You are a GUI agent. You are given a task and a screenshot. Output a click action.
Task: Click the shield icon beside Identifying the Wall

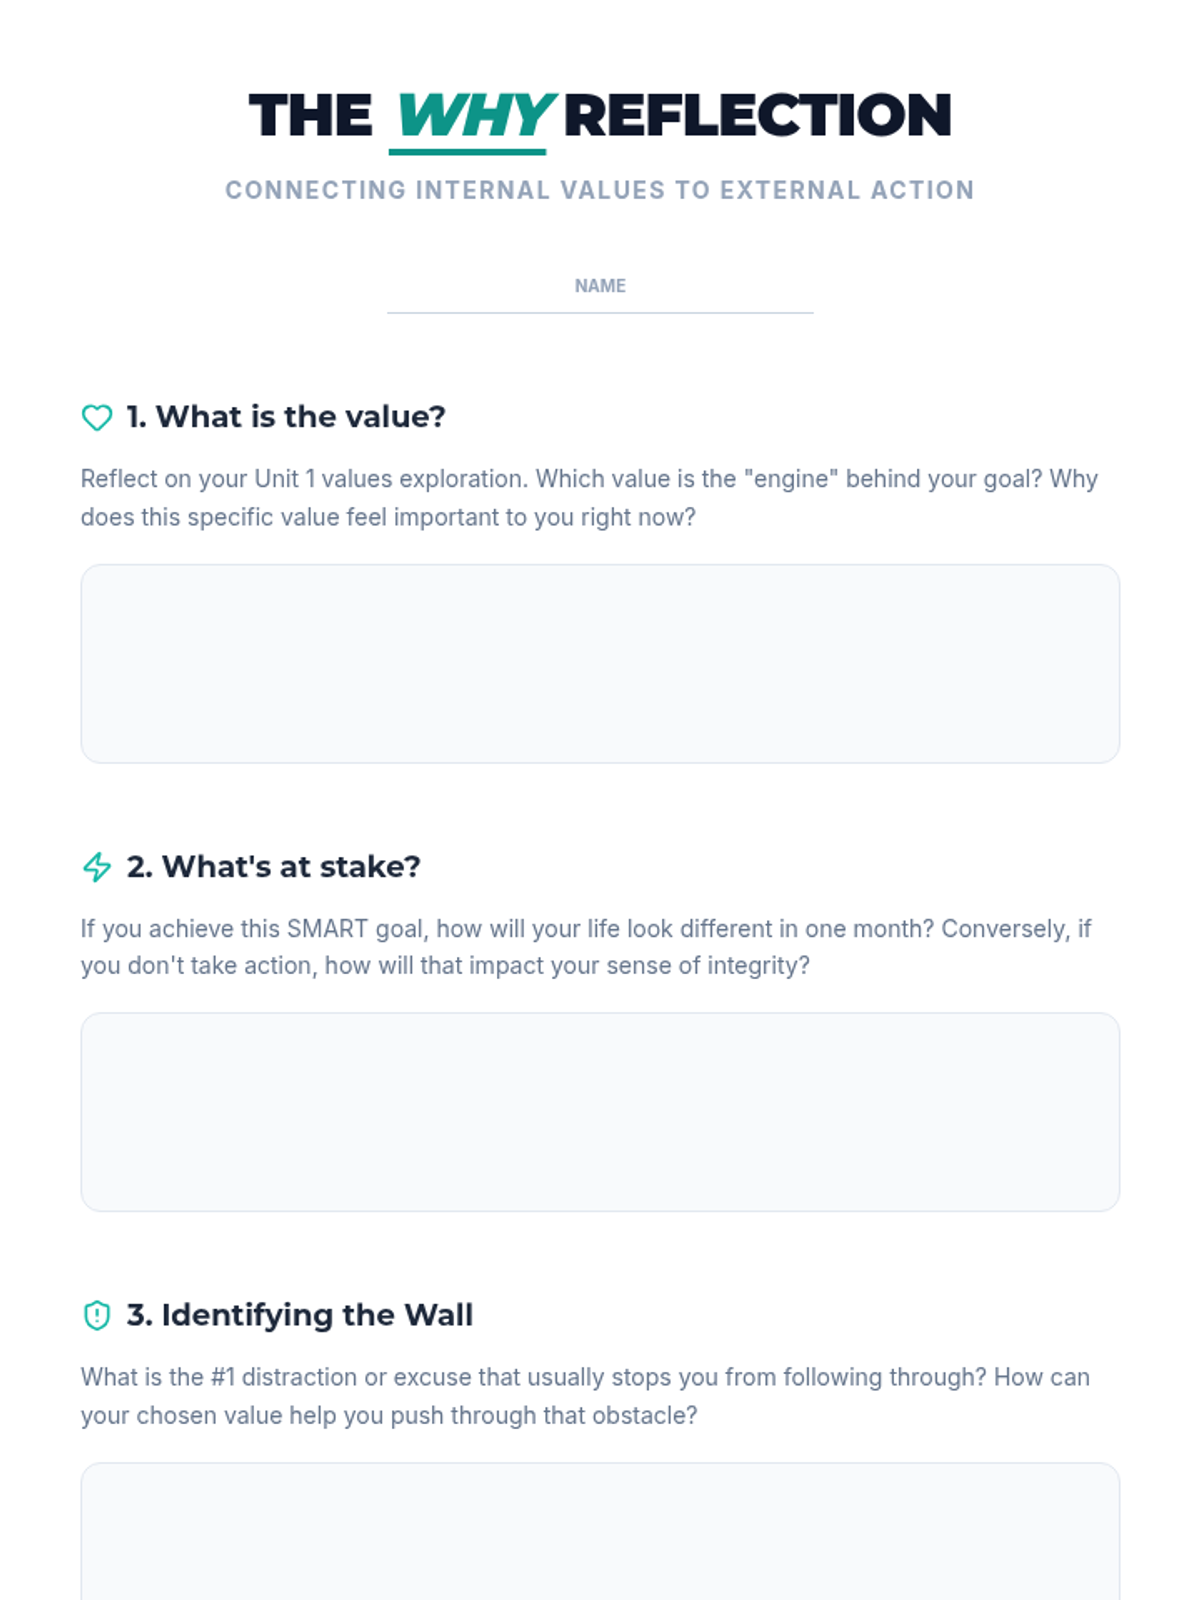(x=97, y=1315)
